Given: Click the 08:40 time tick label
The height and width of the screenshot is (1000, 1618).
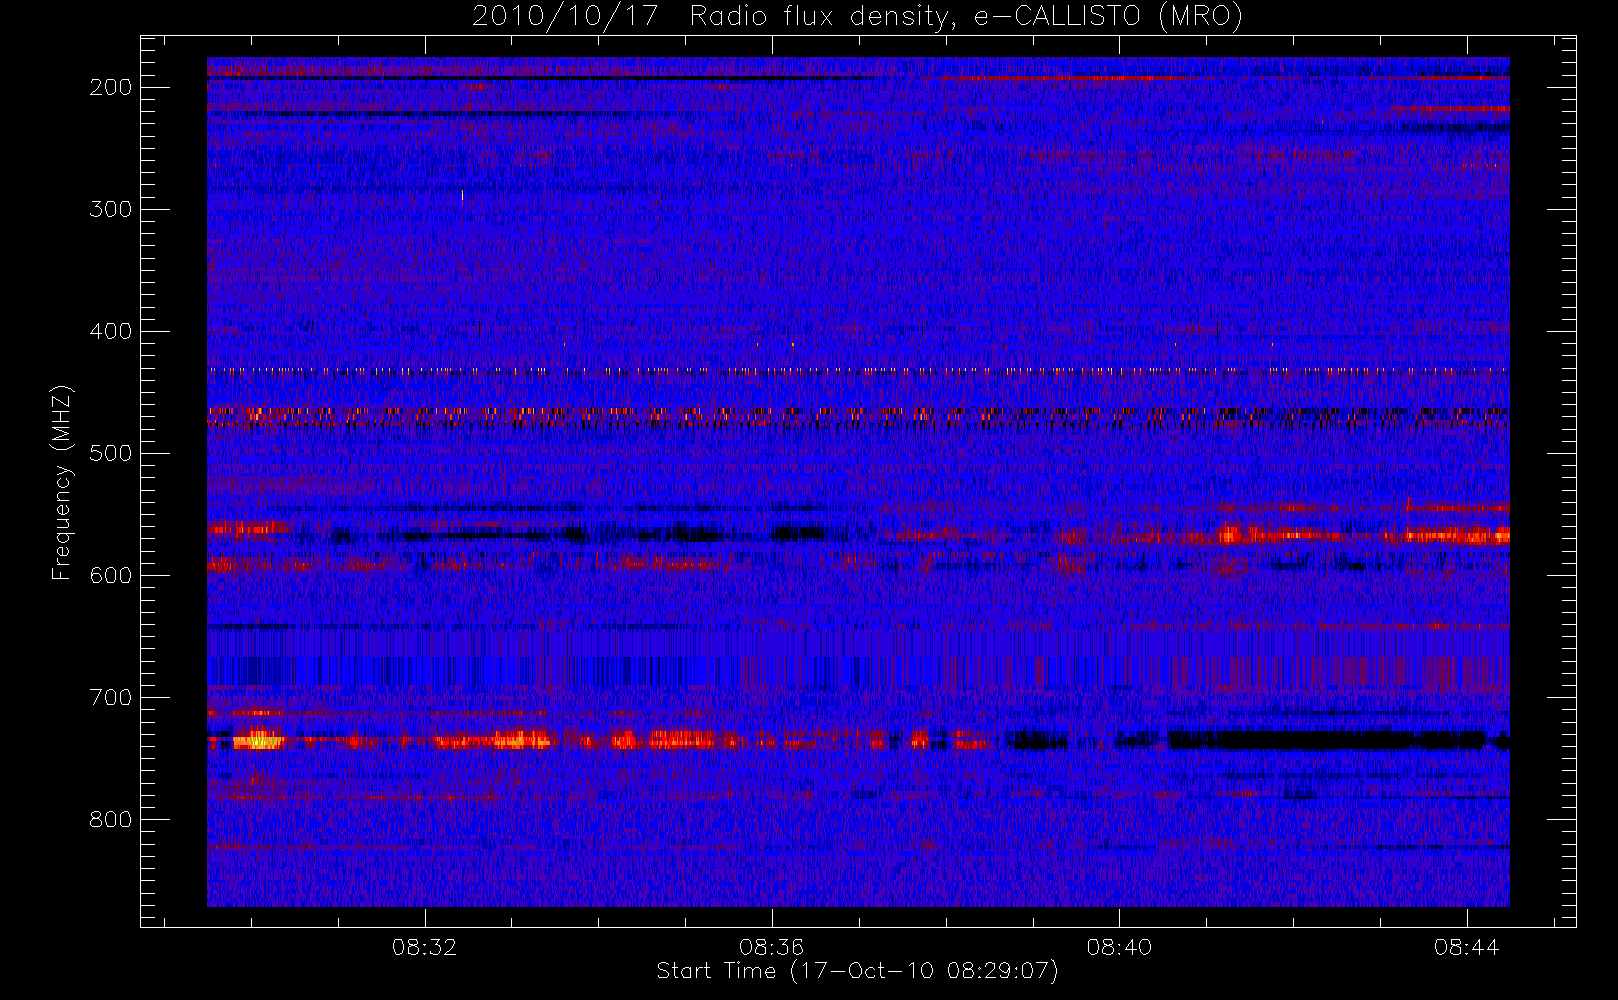Looking at the screenshot, I should [x=1119, y=947].
